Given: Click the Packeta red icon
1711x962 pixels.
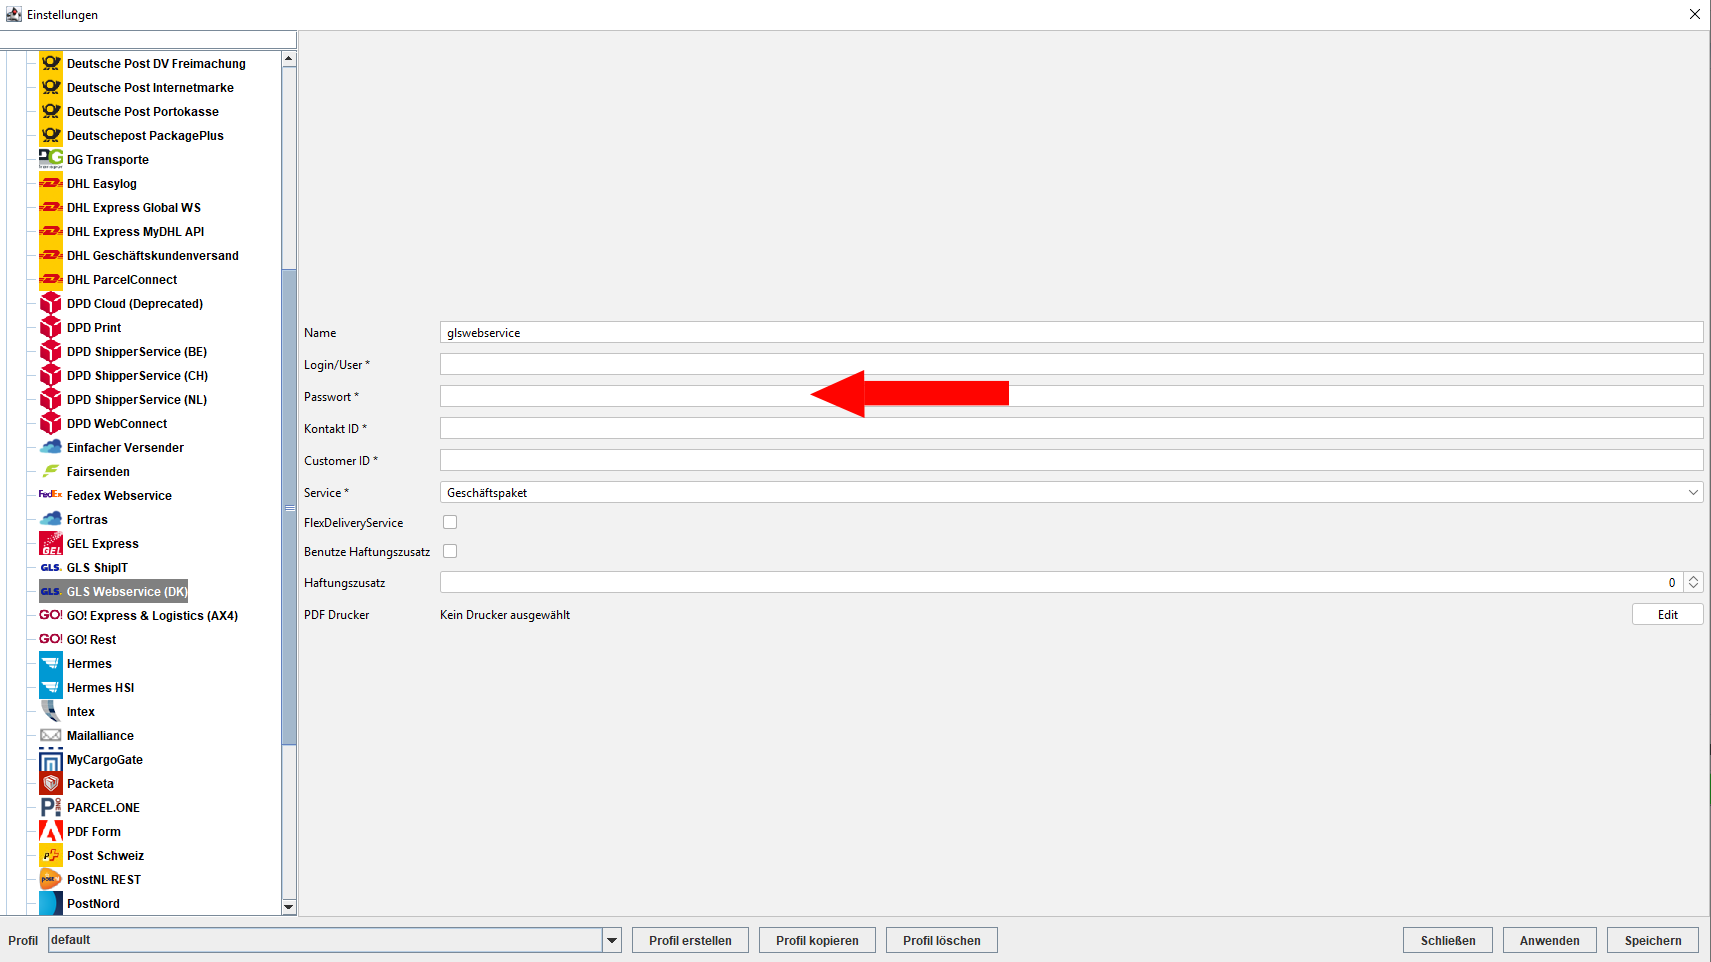Looking at the screenshot, I should click(x=51, y=783).
